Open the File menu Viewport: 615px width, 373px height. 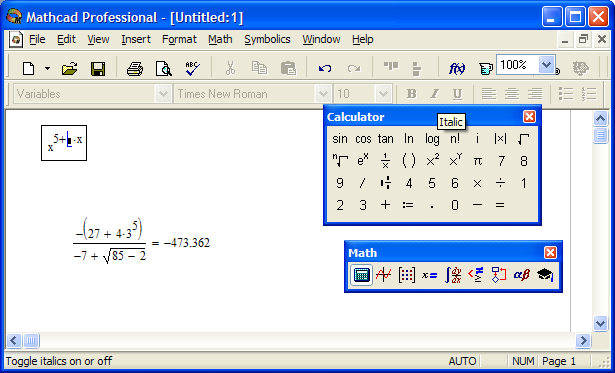(x=37, y=39)
